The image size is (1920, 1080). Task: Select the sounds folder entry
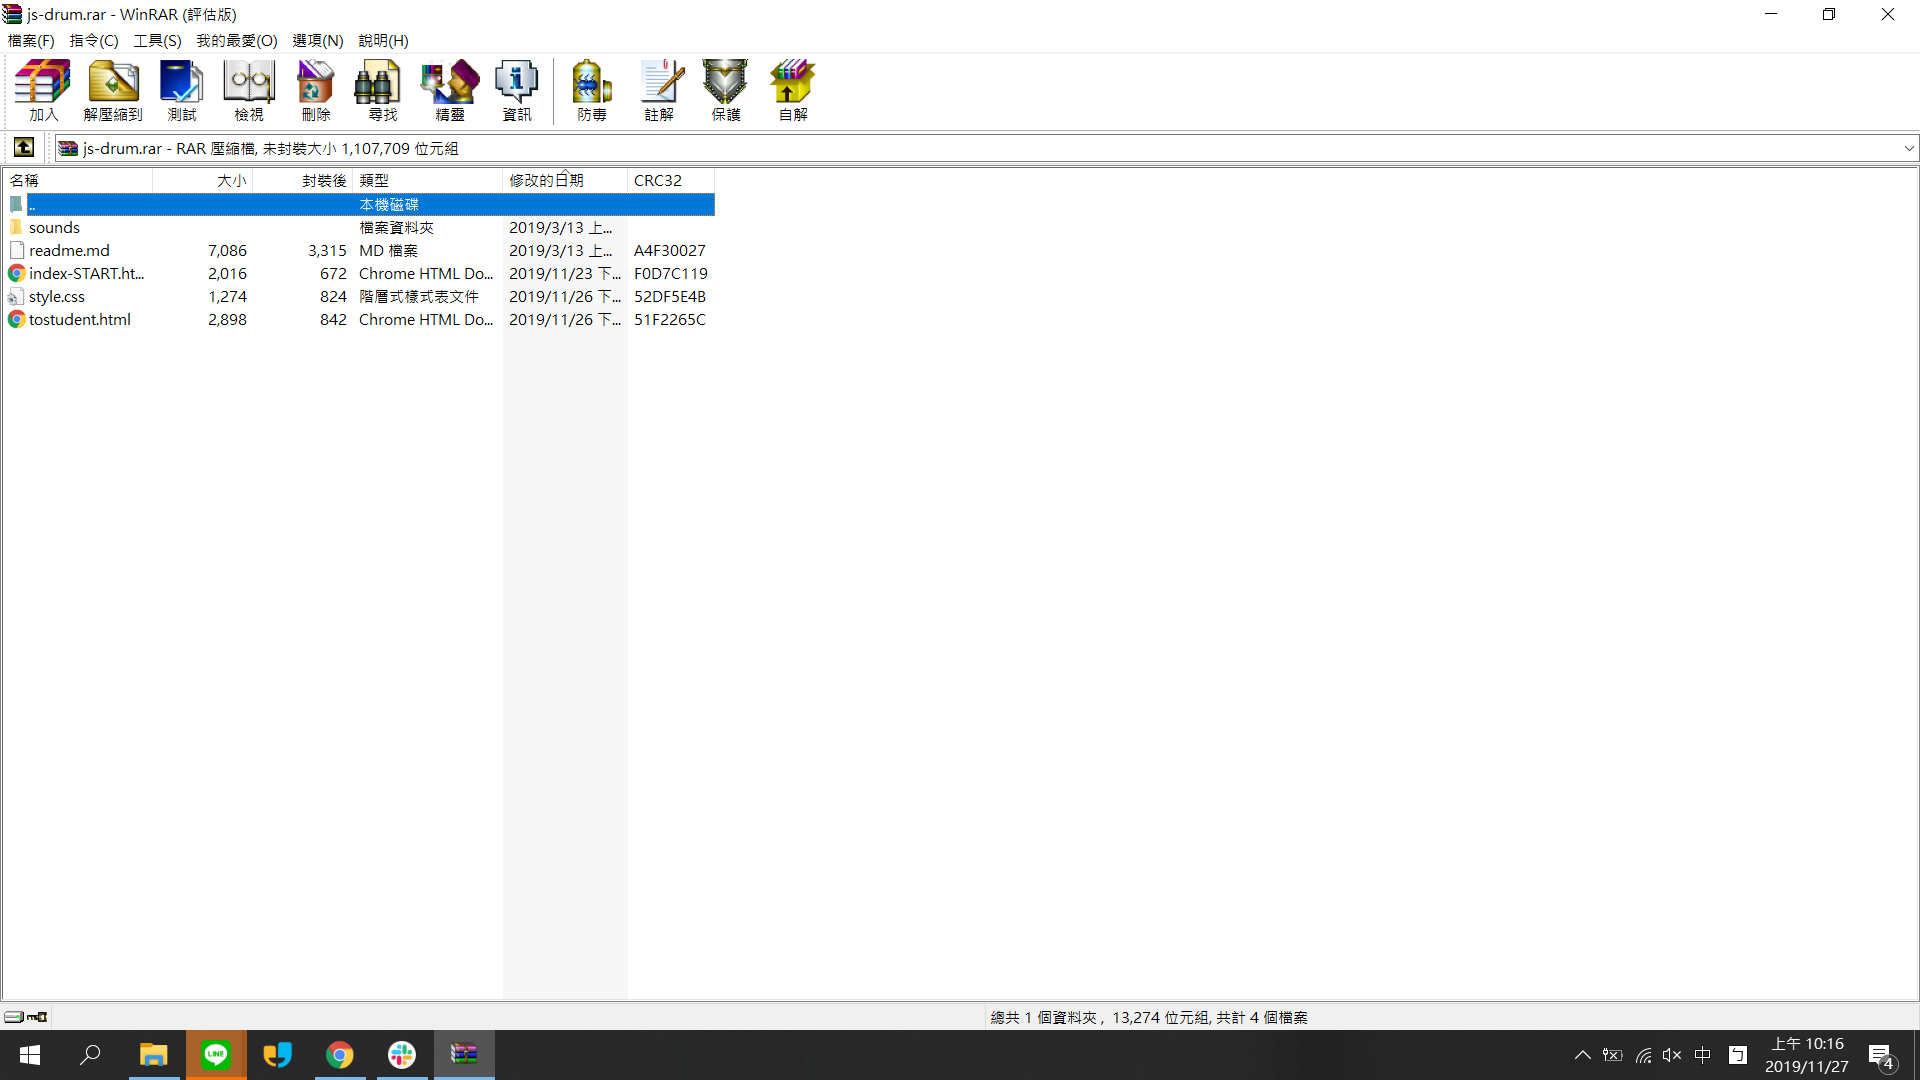point(54,228)
